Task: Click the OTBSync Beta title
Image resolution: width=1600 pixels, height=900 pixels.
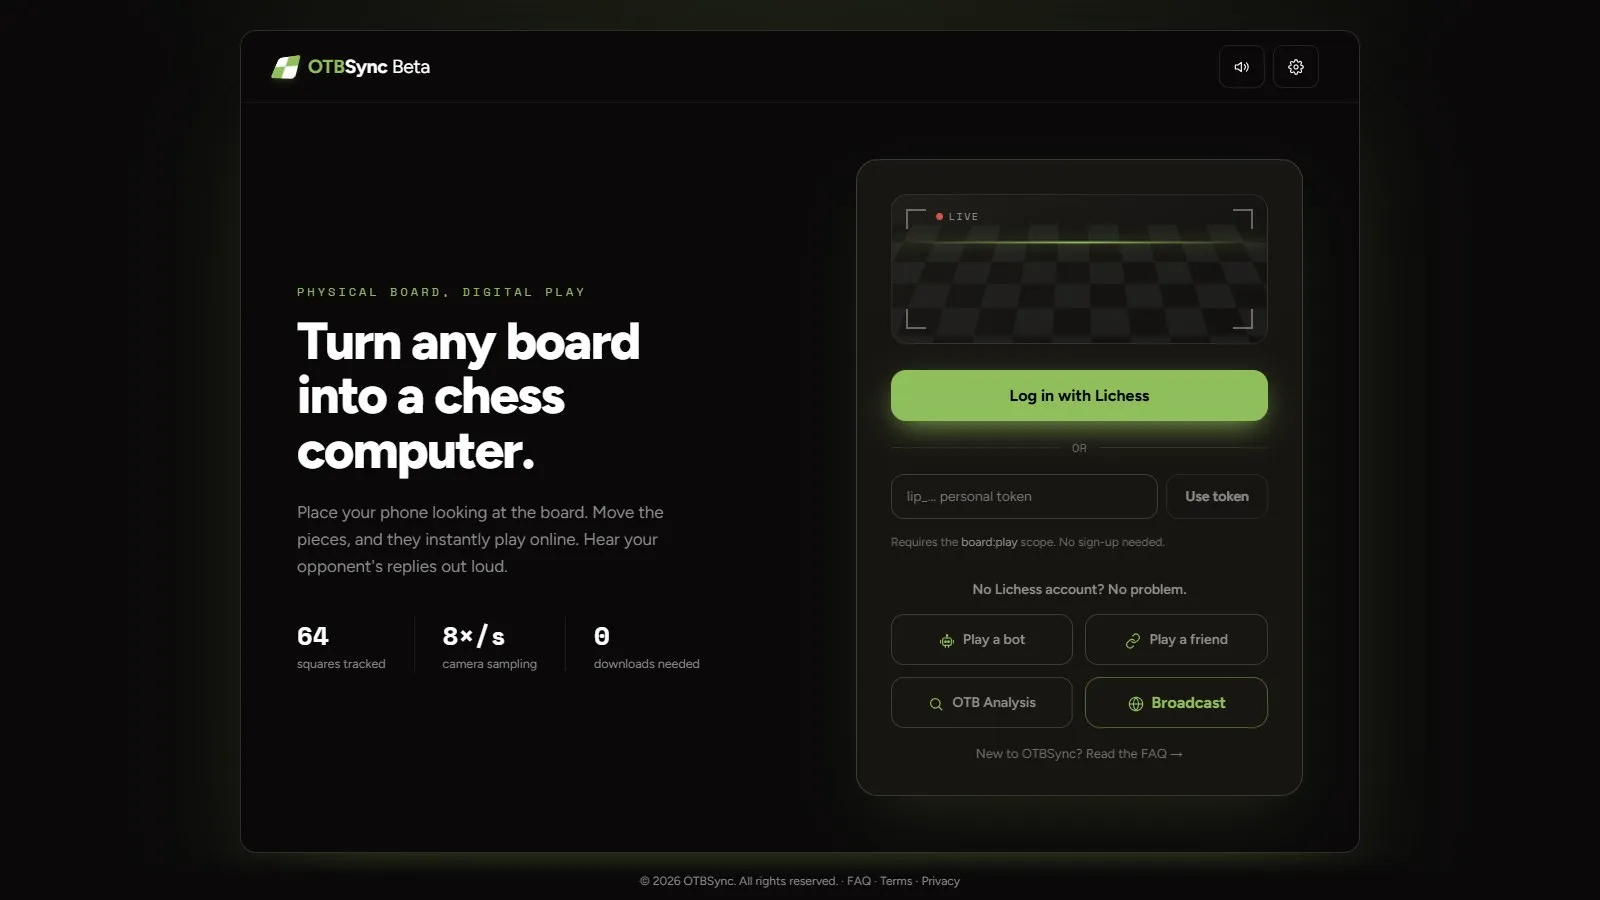Action: 369,67
